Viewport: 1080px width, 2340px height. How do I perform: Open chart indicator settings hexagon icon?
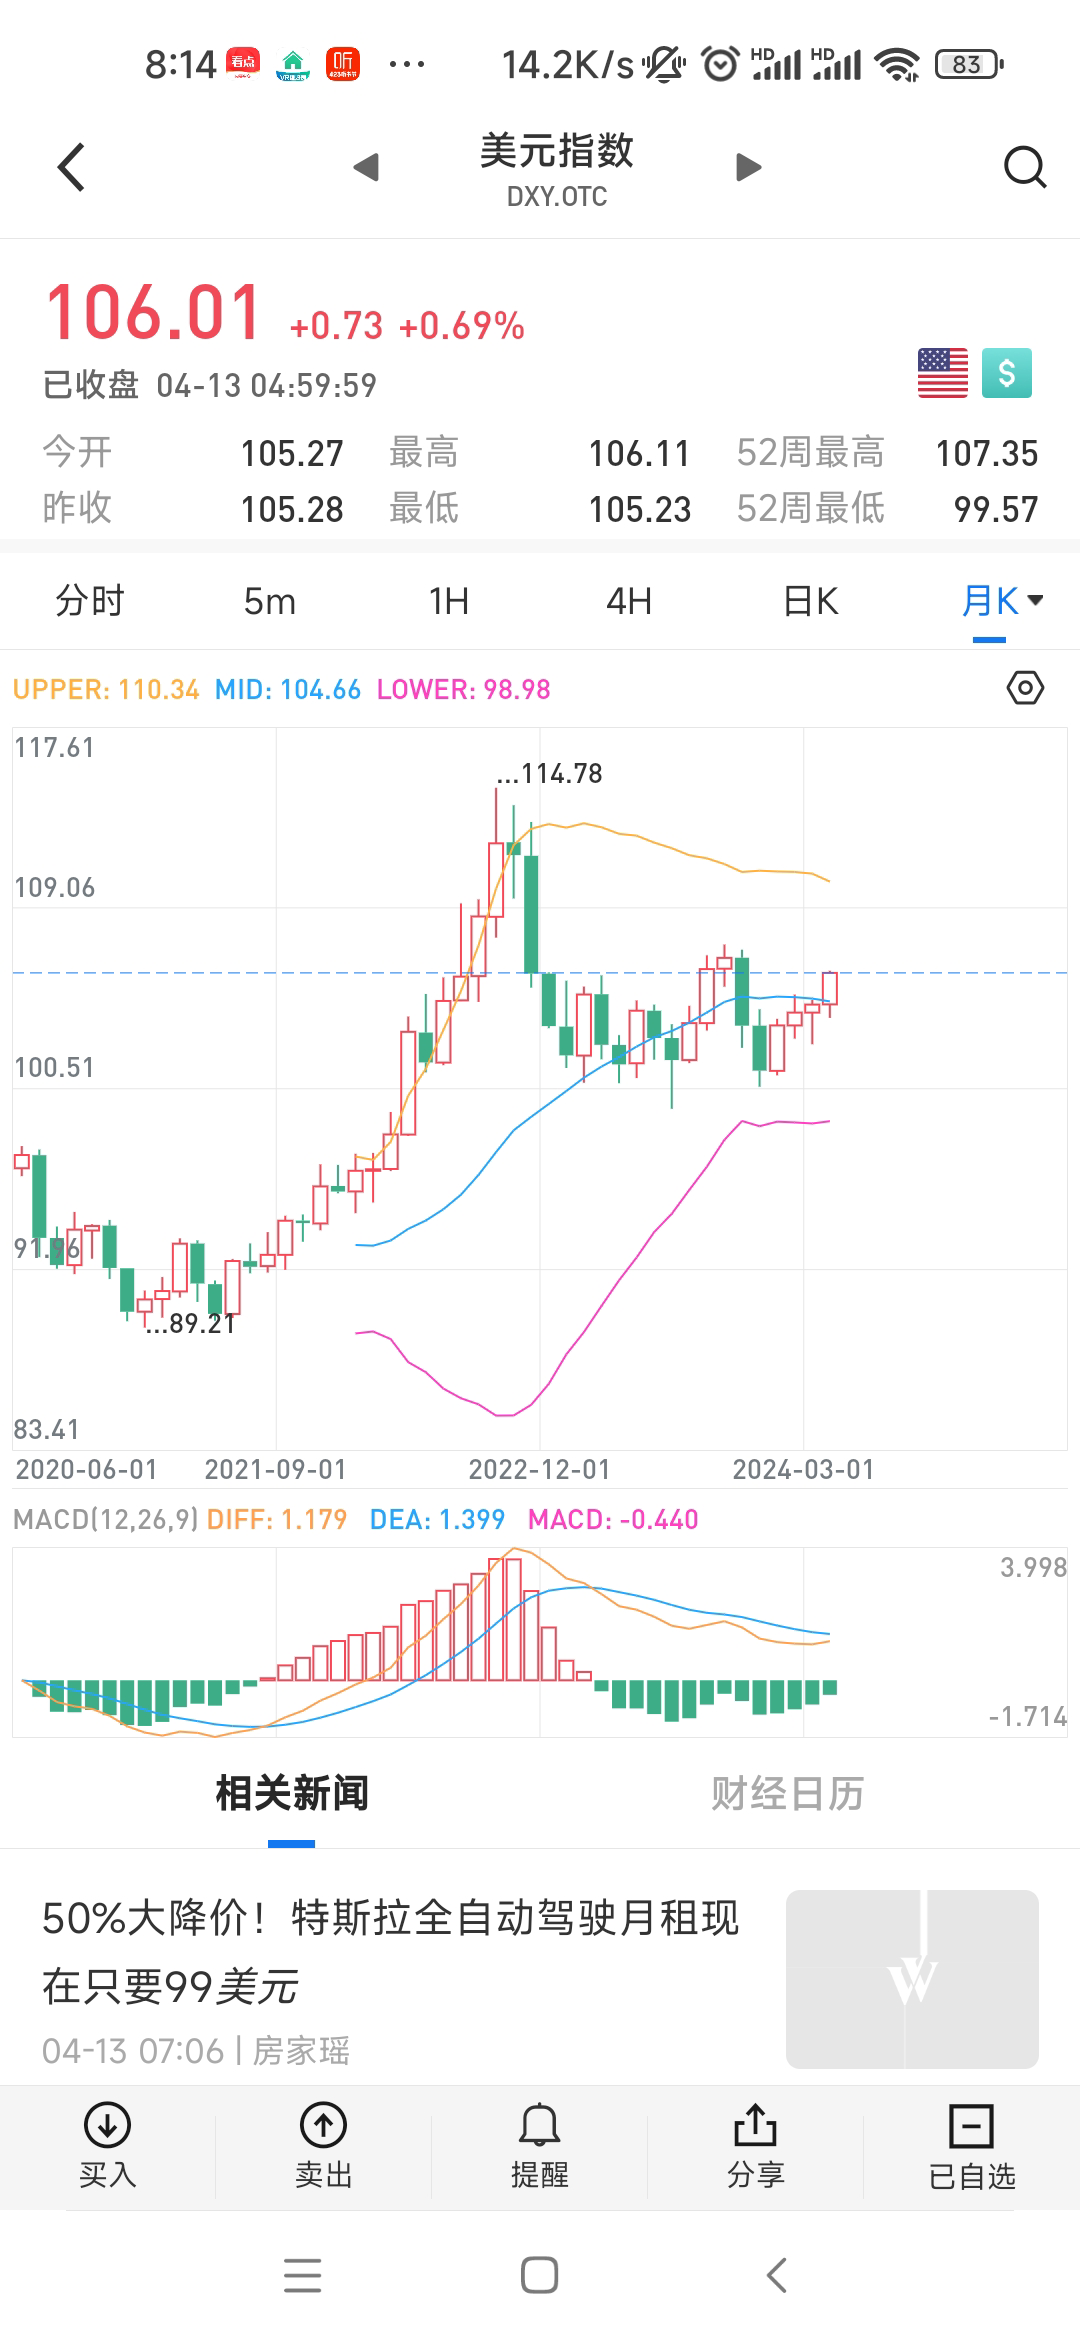click(x=1025, y=688)
